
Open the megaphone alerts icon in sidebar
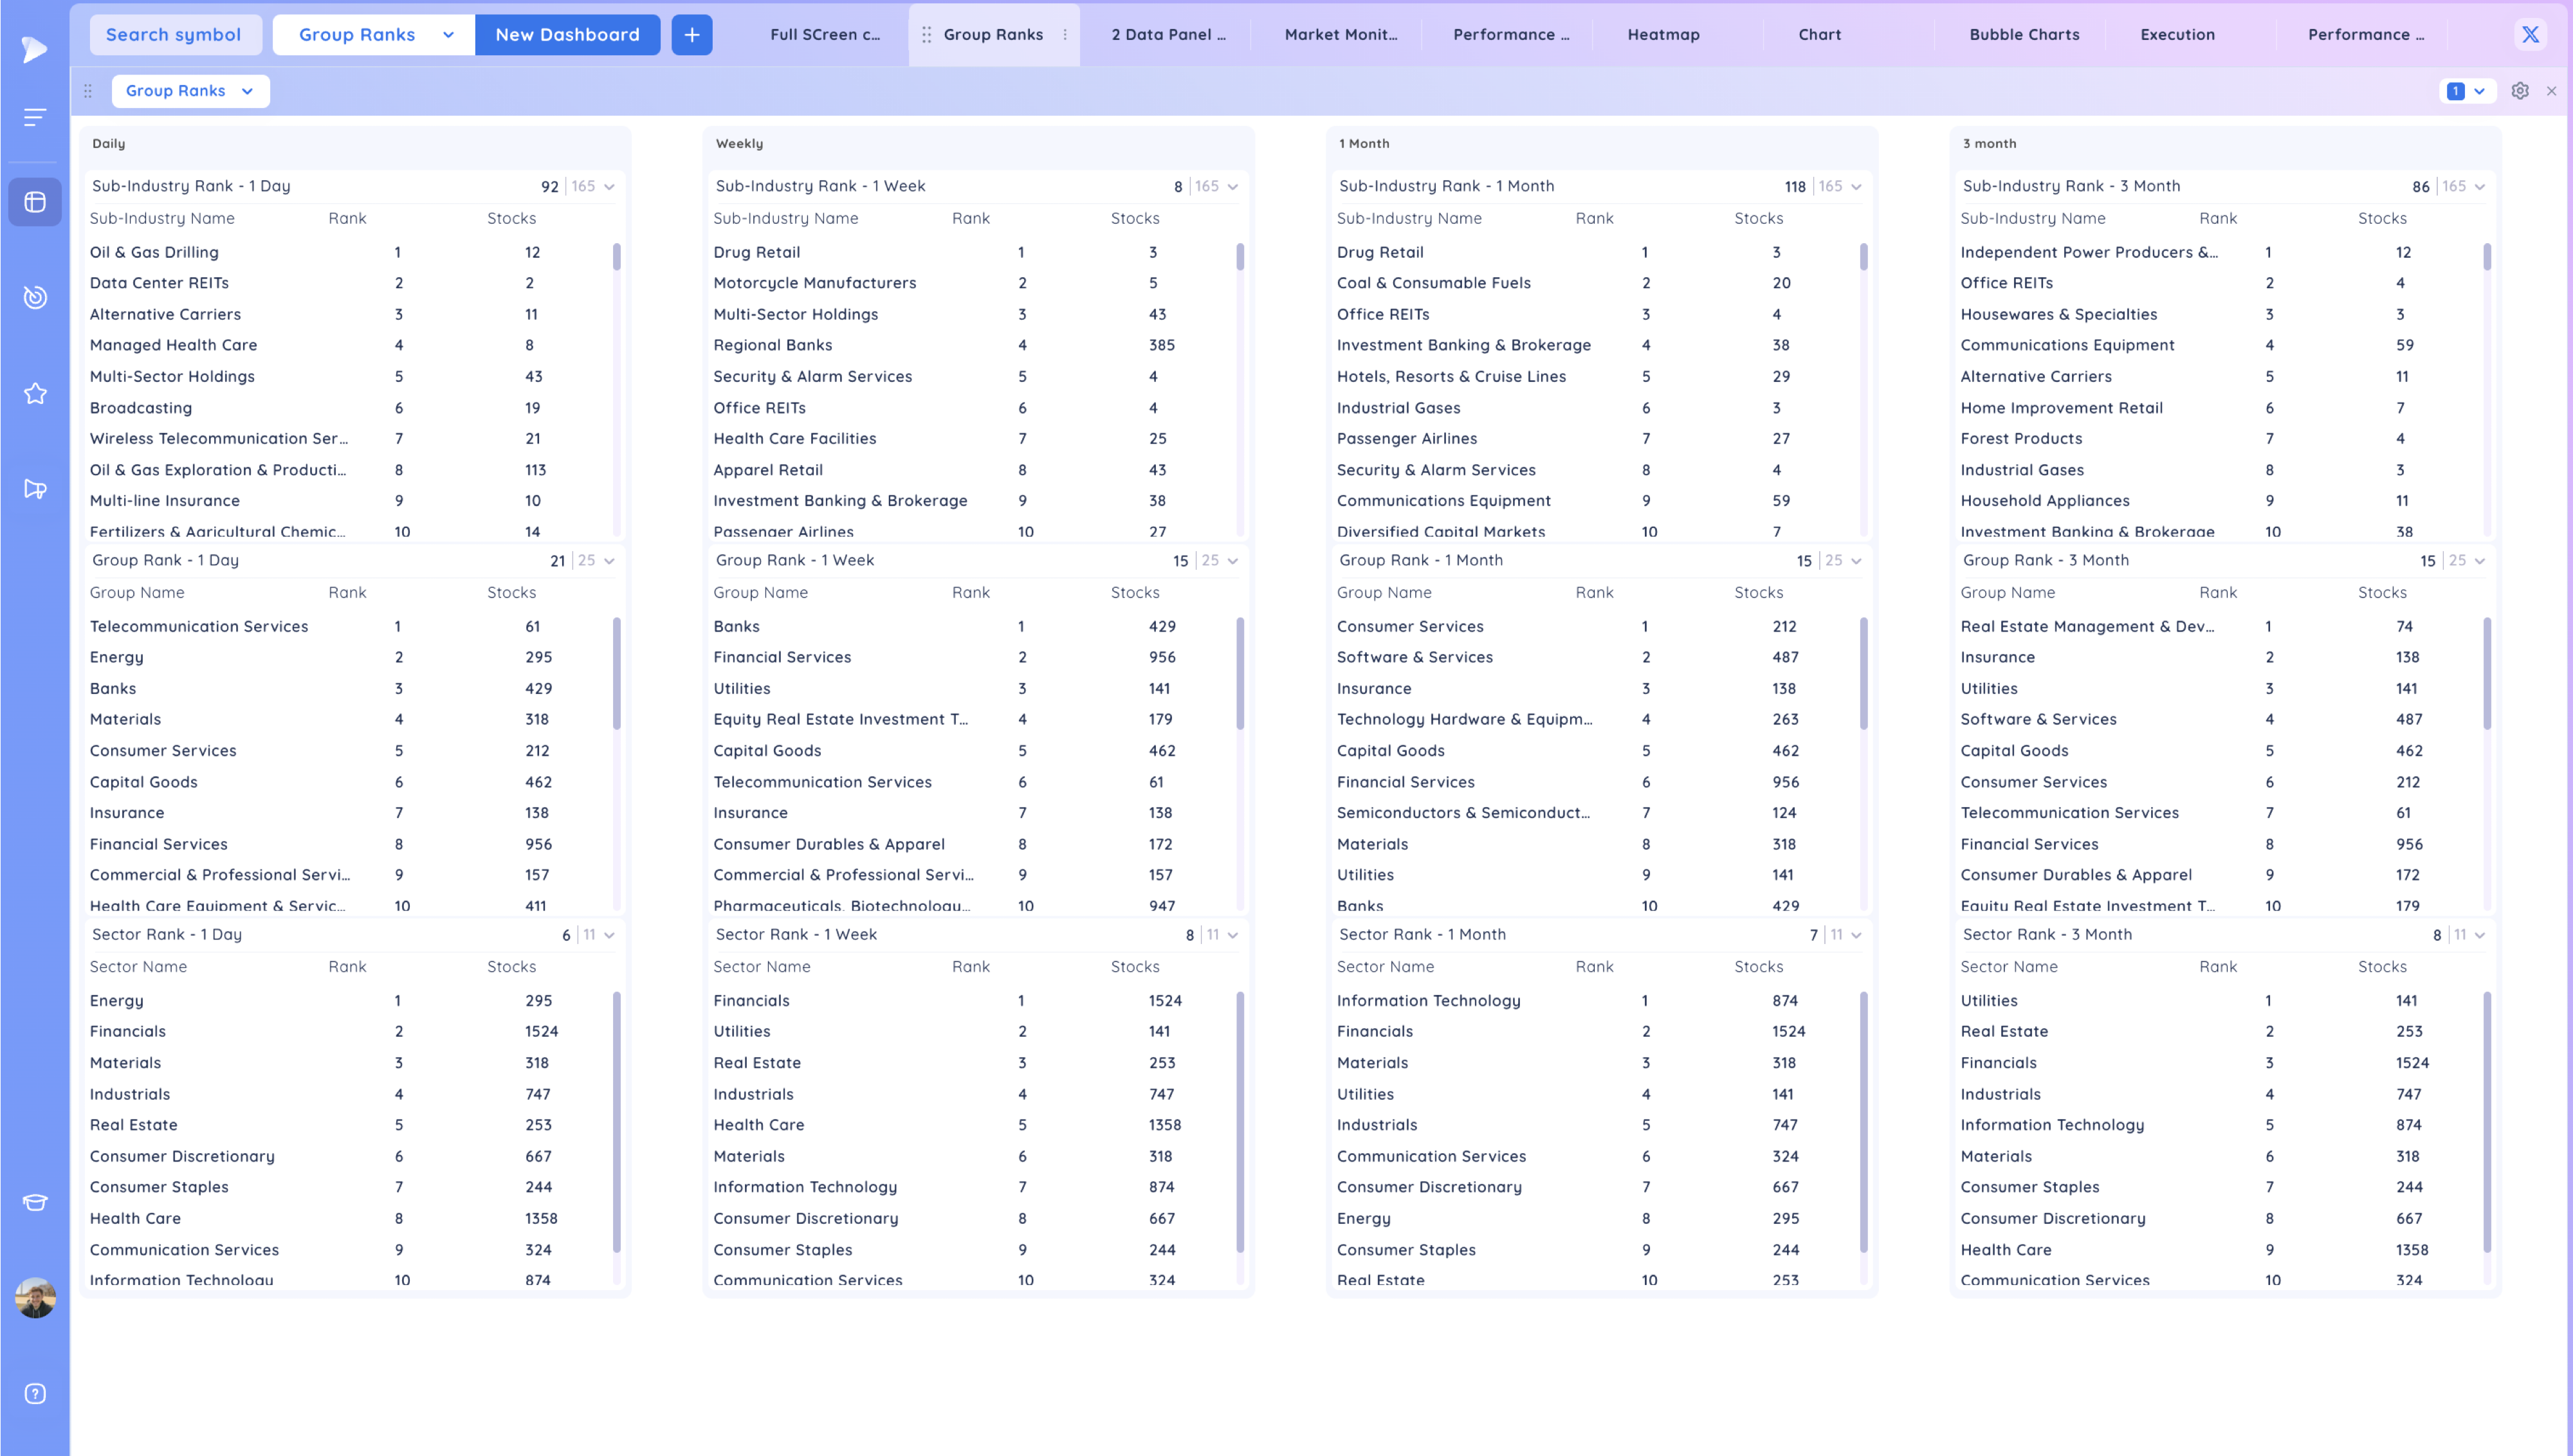click(x=35, y=489)
